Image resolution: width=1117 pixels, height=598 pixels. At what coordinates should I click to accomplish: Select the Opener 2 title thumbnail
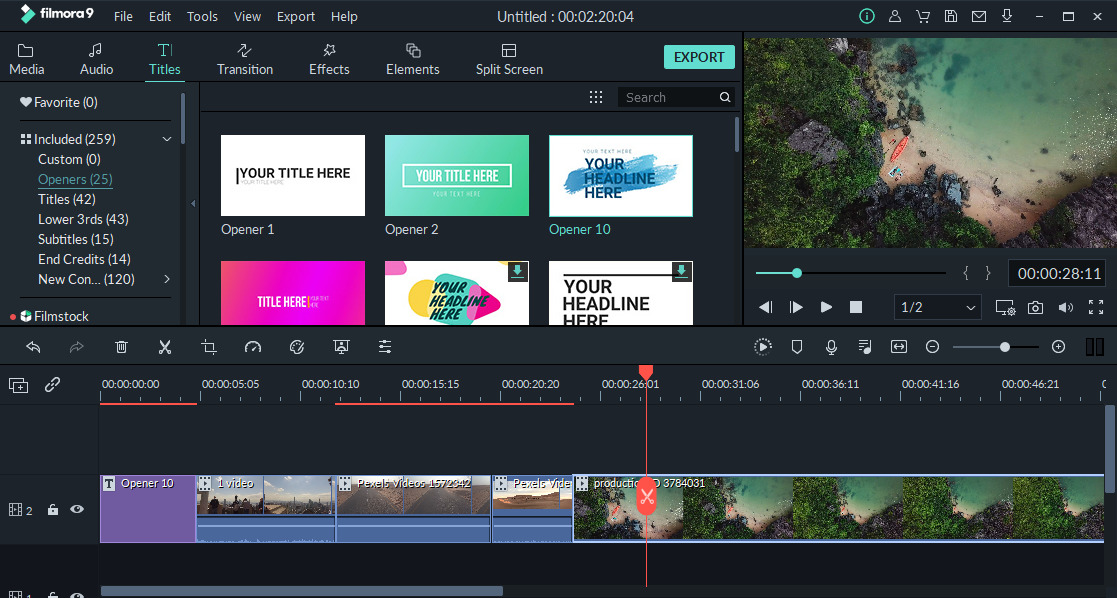click(x=457, y=176)
